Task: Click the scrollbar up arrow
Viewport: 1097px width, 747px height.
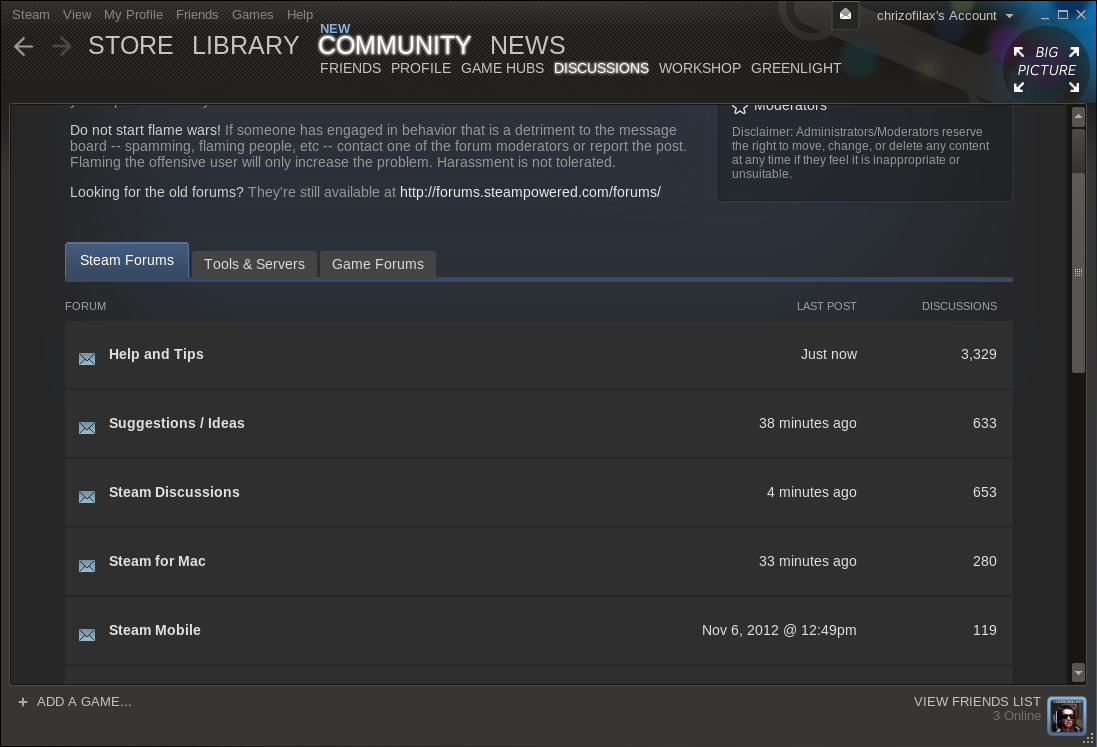Action: 1078,117
